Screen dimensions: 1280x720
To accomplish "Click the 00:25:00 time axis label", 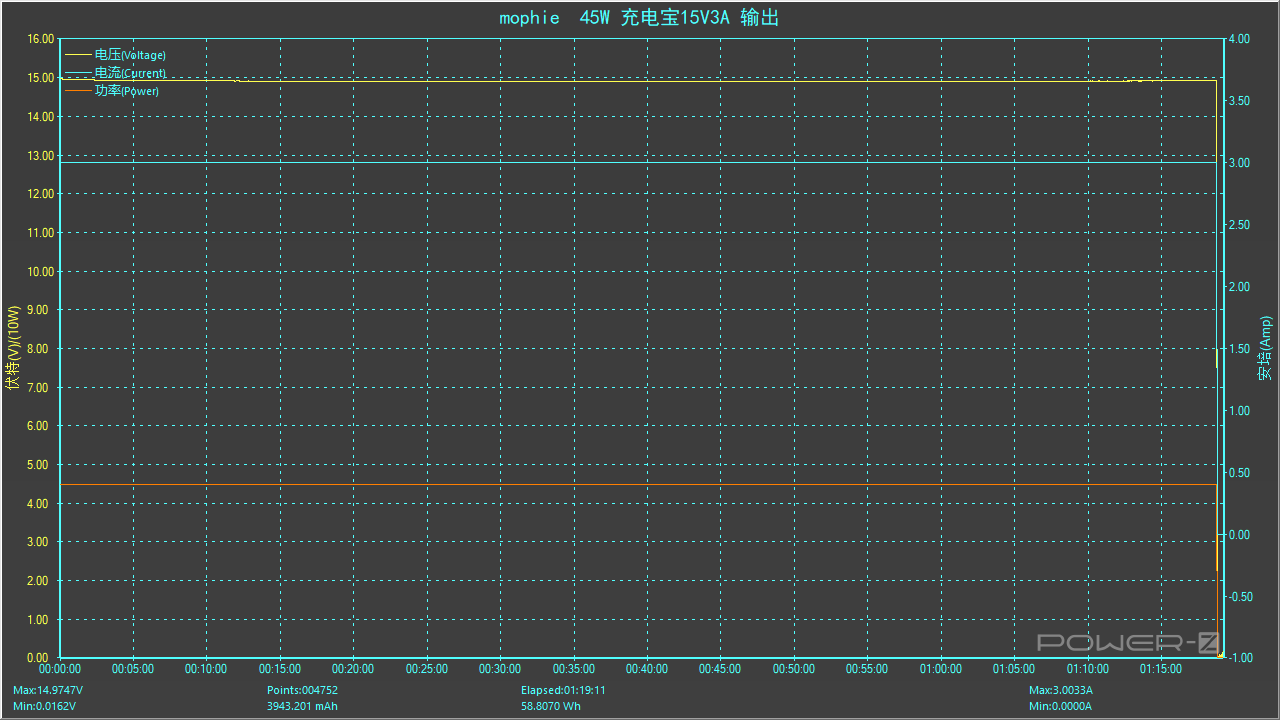I will click(427, 670).
